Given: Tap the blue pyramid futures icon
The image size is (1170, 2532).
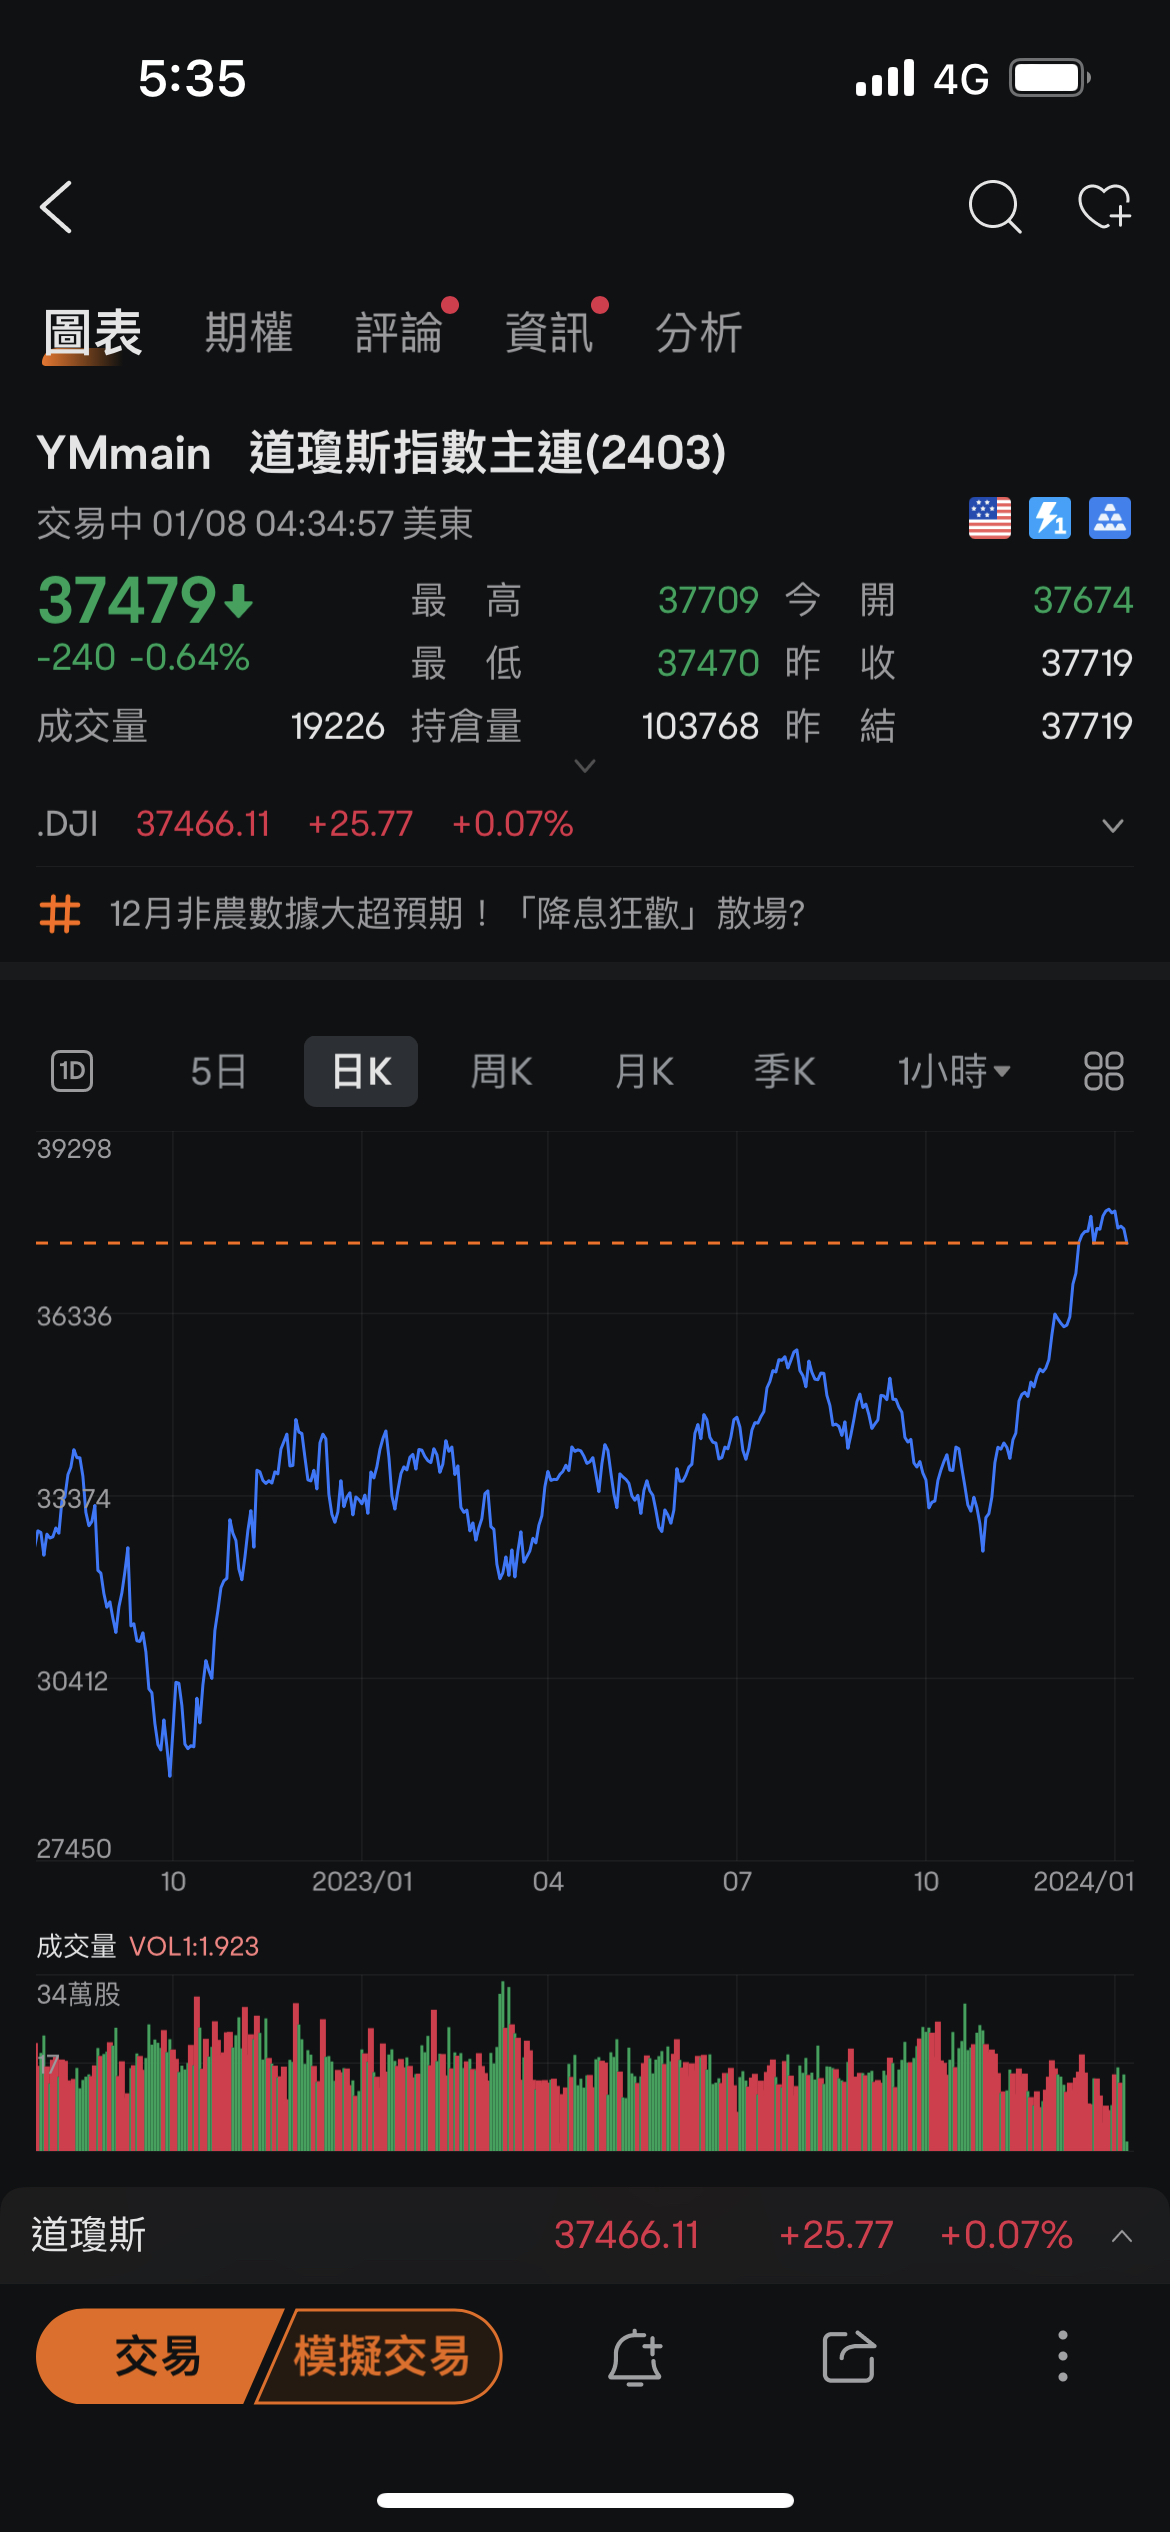Looking at the screenshot, I should pos(1110,518).
